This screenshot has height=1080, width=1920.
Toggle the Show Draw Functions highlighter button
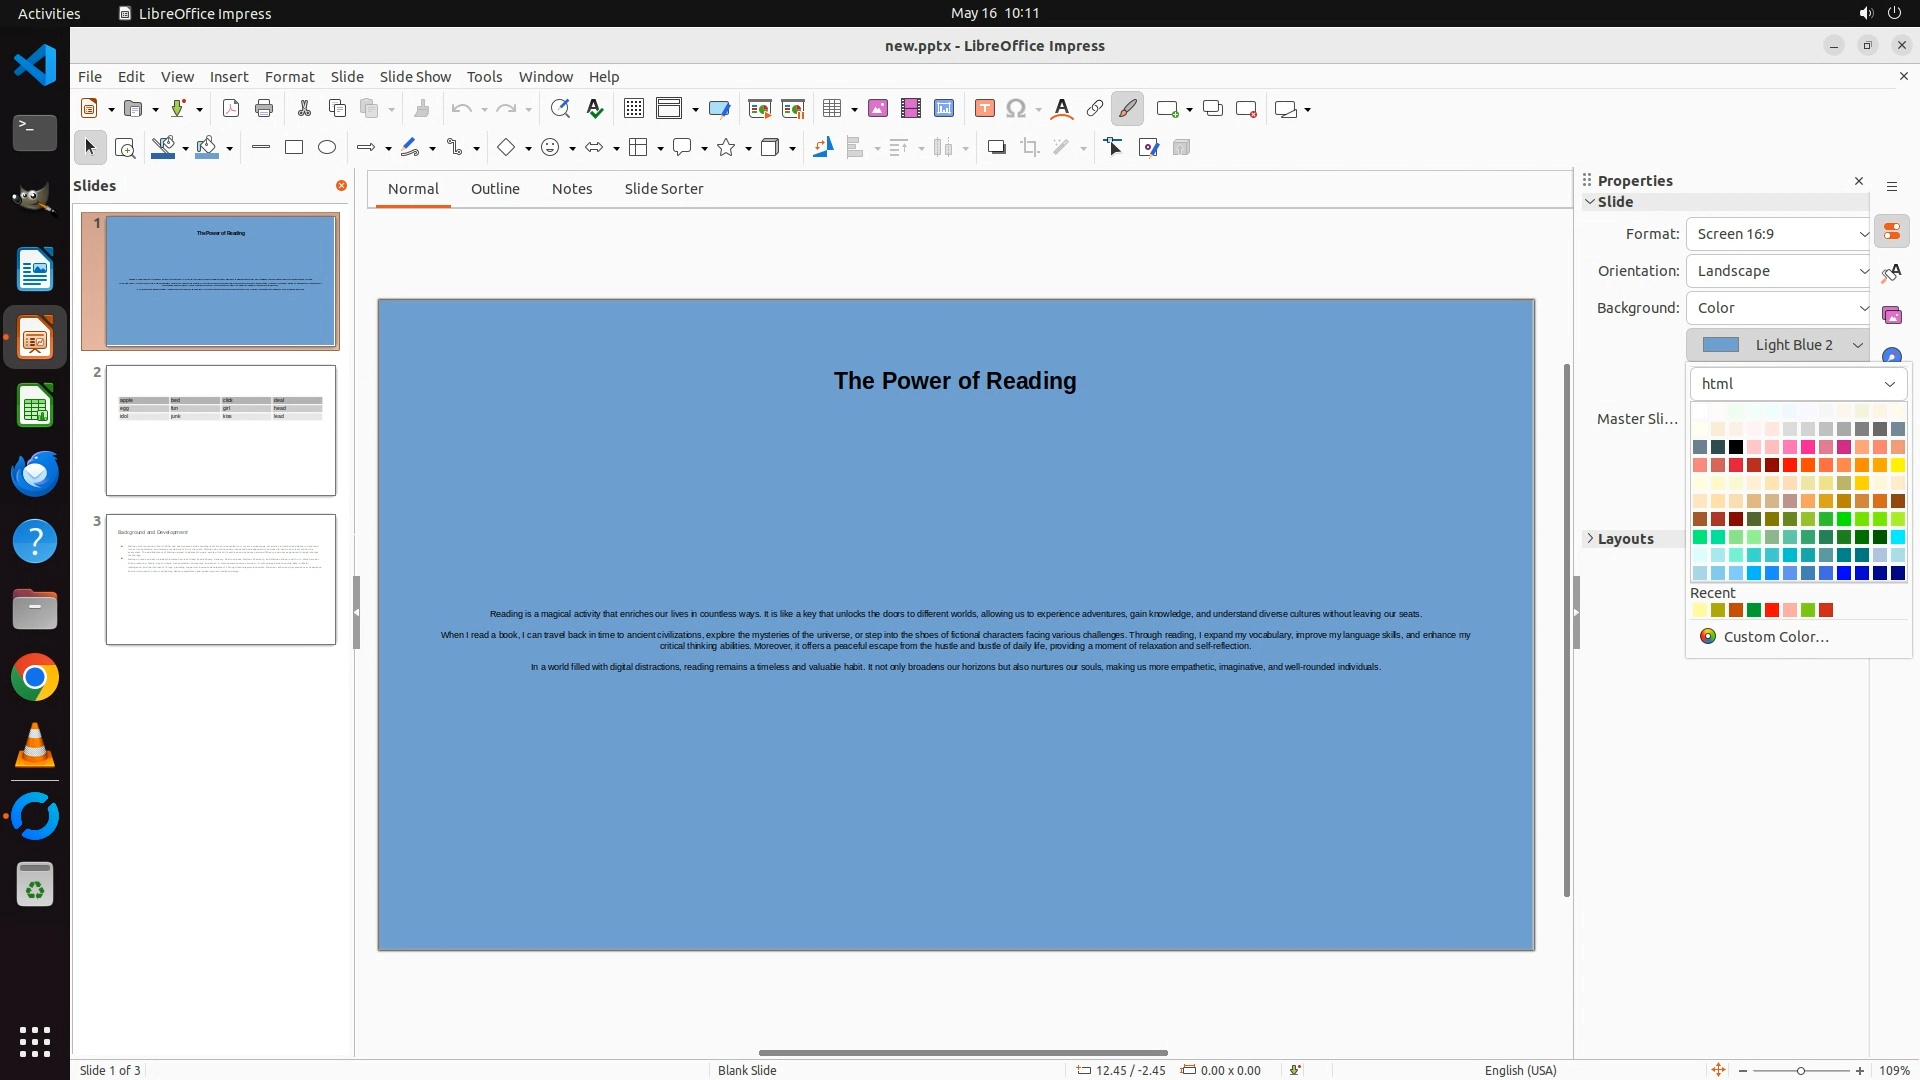[x=1127, y=109]
